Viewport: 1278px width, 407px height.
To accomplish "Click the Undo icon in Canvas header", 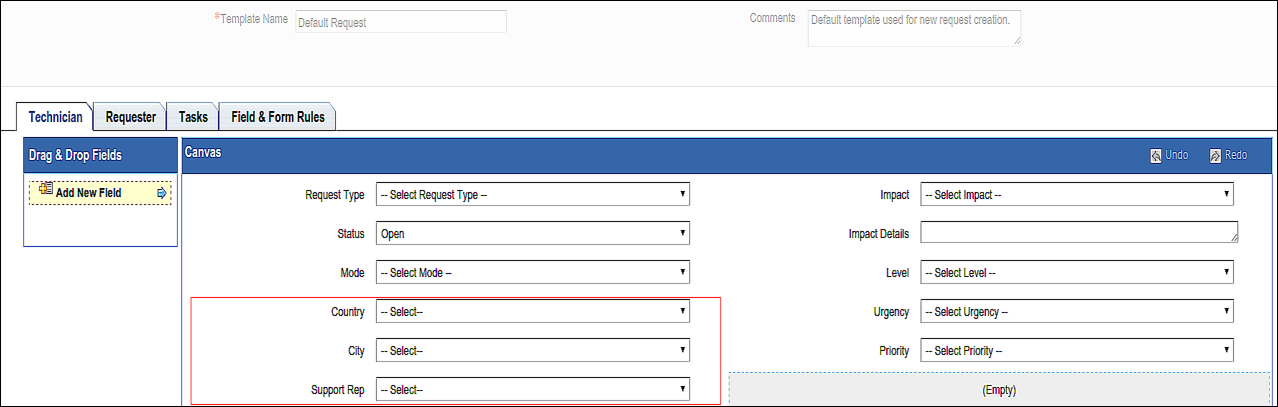I will tap(1156, 156).
